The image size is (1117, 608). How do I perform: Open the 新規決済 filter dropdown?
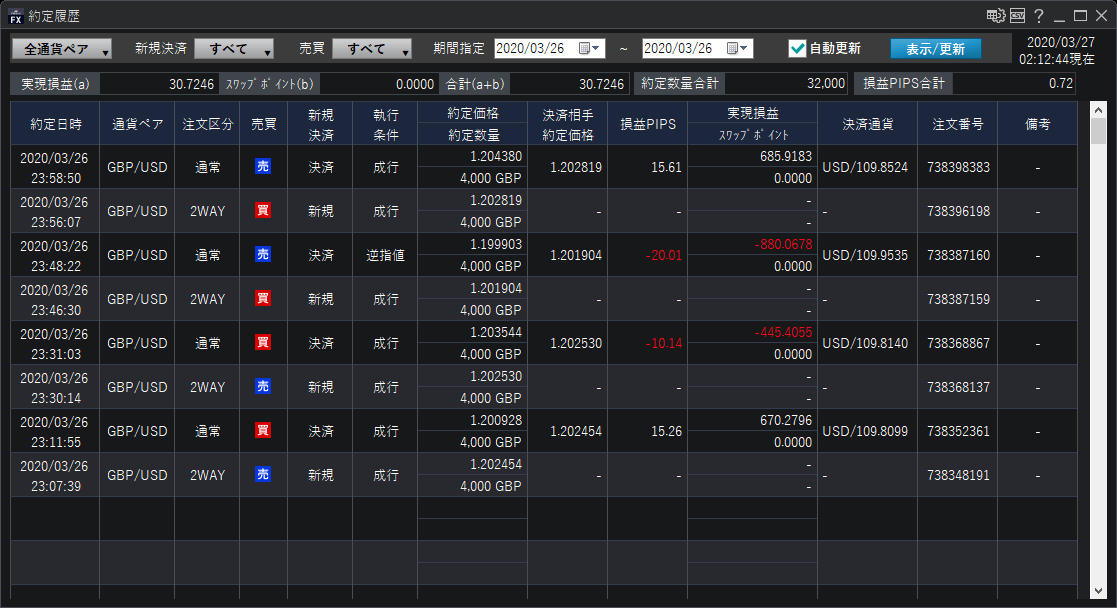tap(234, 48)
